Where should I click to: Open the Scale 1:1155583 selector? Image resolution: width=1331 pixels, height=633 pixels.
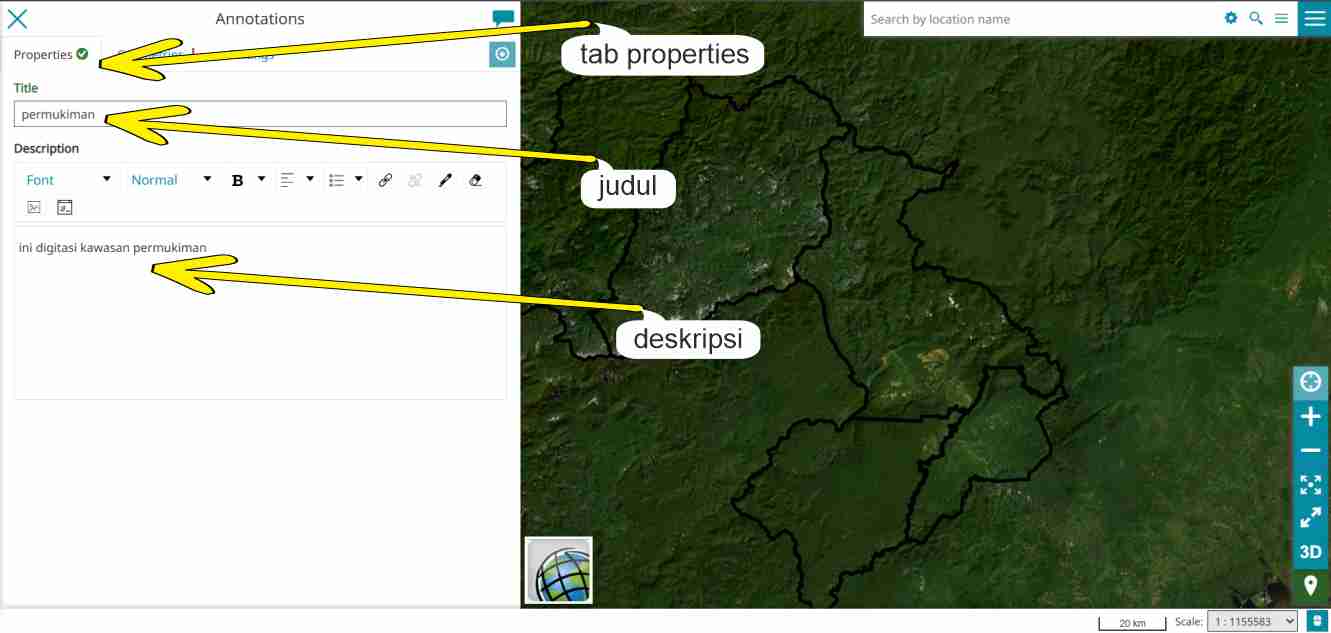(1252, 621)
